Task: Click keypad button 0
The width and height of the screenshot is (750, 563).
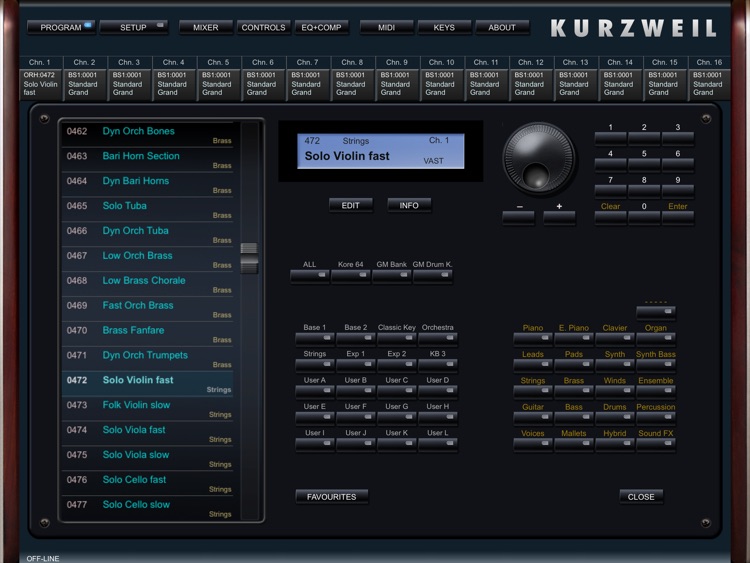Action: [x=644, y=217]
